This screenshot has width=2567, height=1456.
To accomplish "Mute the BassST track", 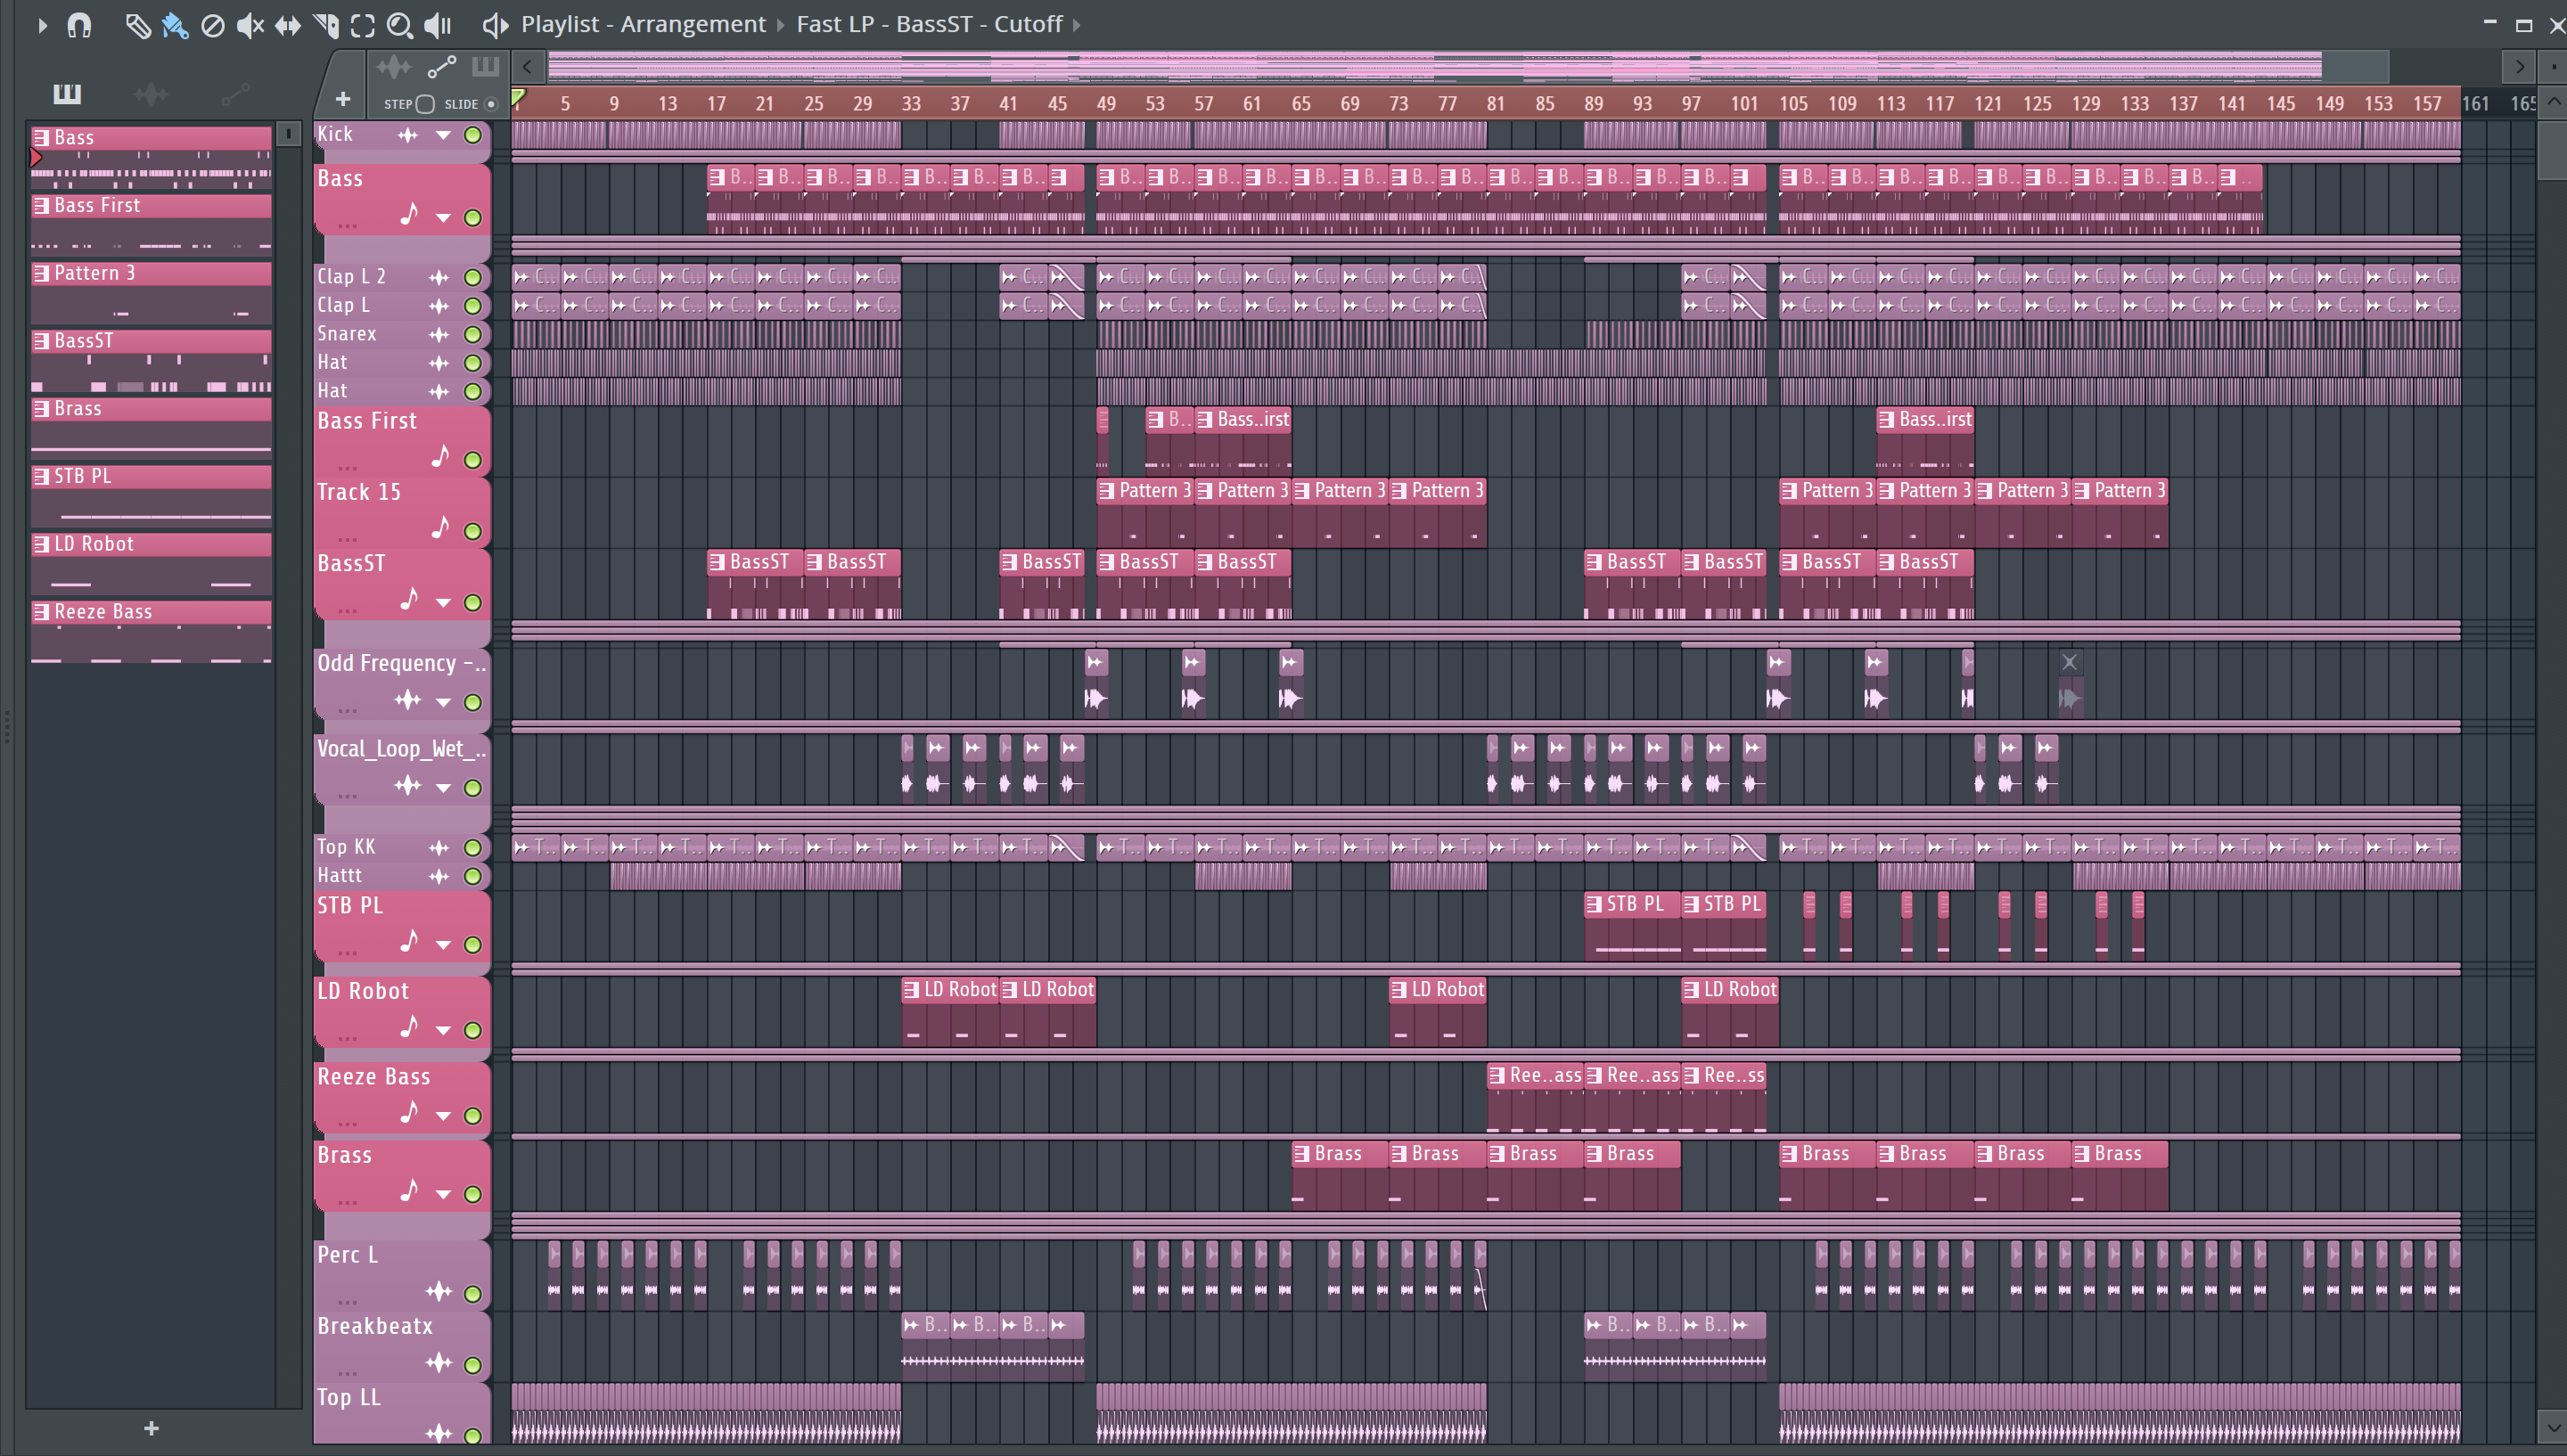I will point(473,603).
